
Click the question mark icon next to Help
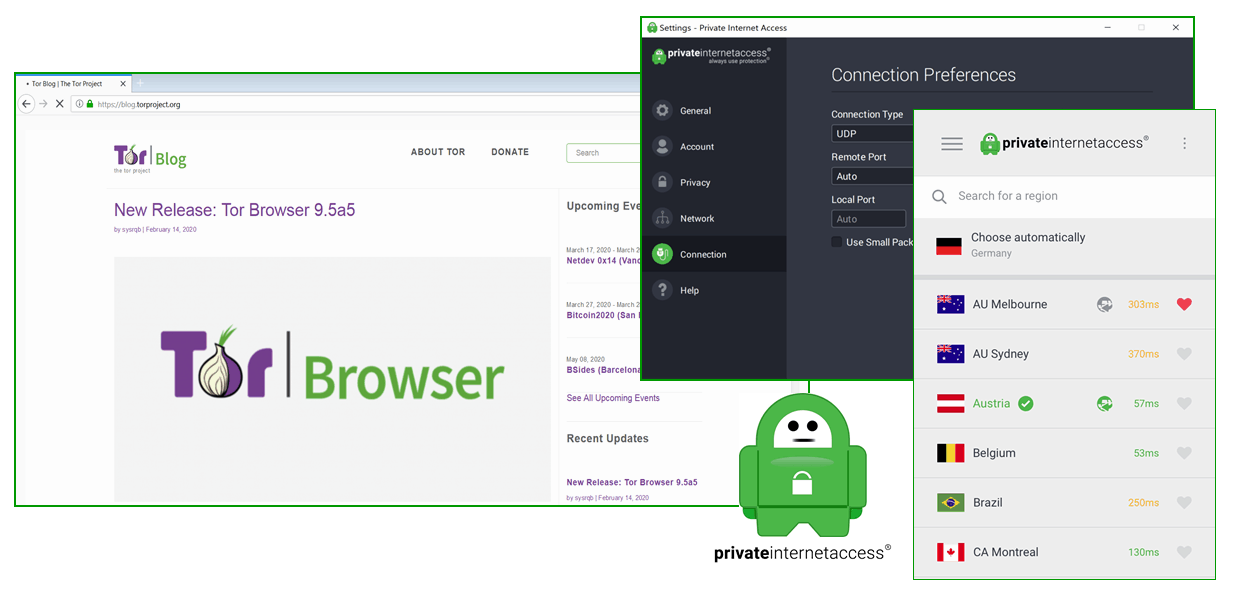pyautogui.click(x=662, y=290)
